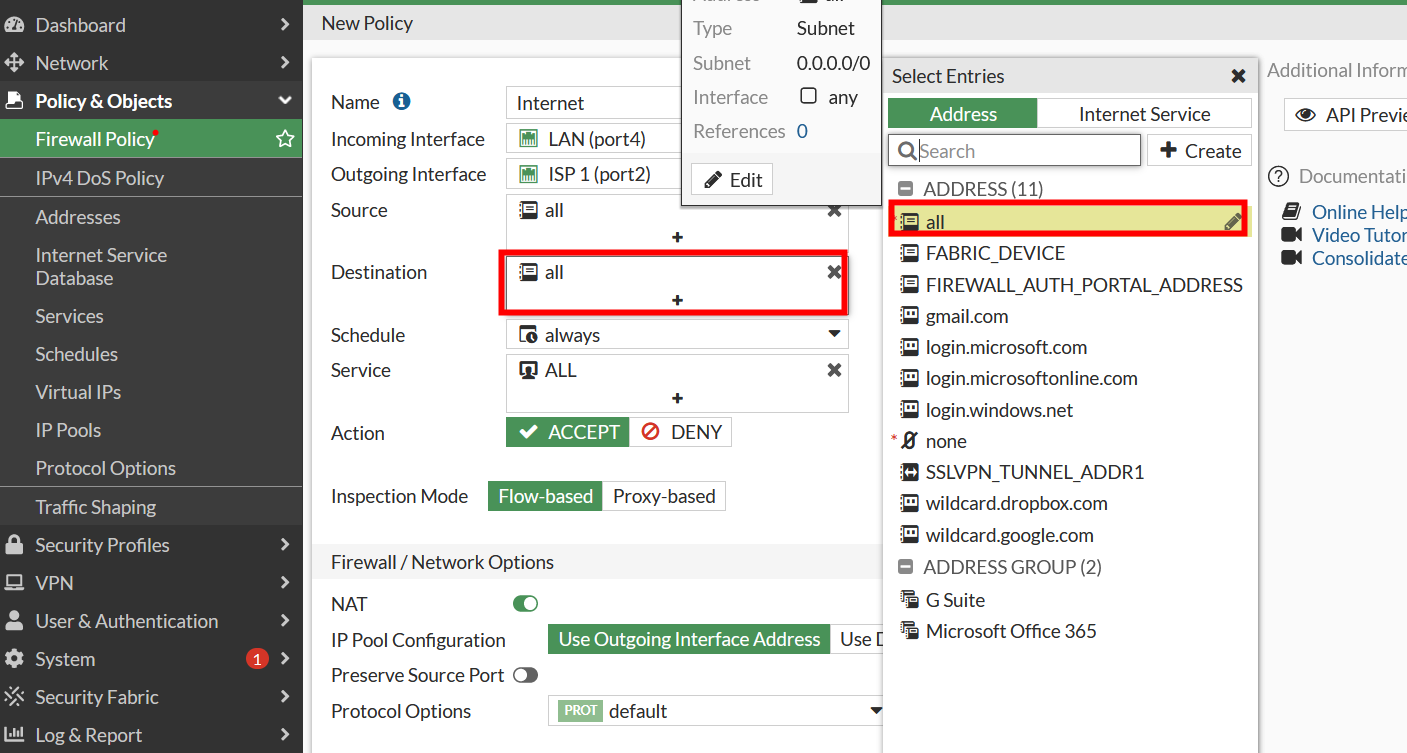Click the Create button
This screenshot has height=753, width=1407.
click(x=1199, y=151)
